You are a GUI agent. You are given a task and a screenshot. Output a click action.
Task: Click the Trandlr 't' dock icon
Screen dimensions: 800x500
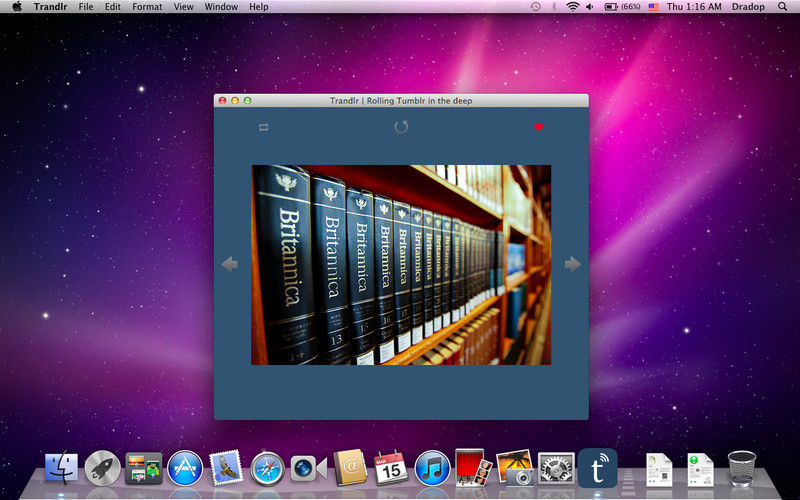[x=597, y=468]
